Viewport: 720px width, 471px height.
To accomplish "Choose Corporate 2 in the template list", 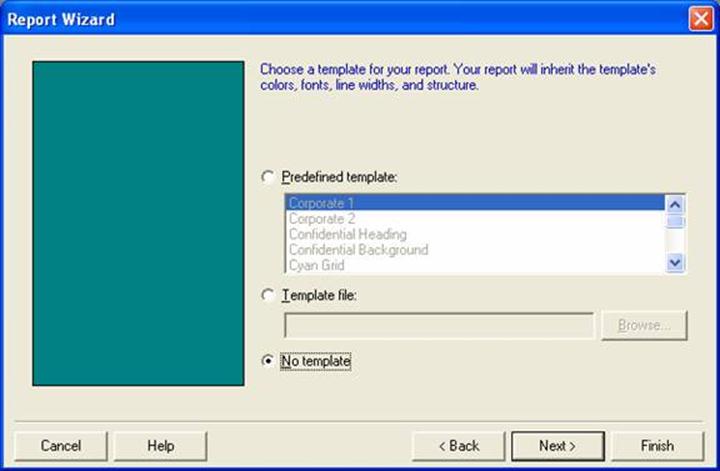I will 475,219.
